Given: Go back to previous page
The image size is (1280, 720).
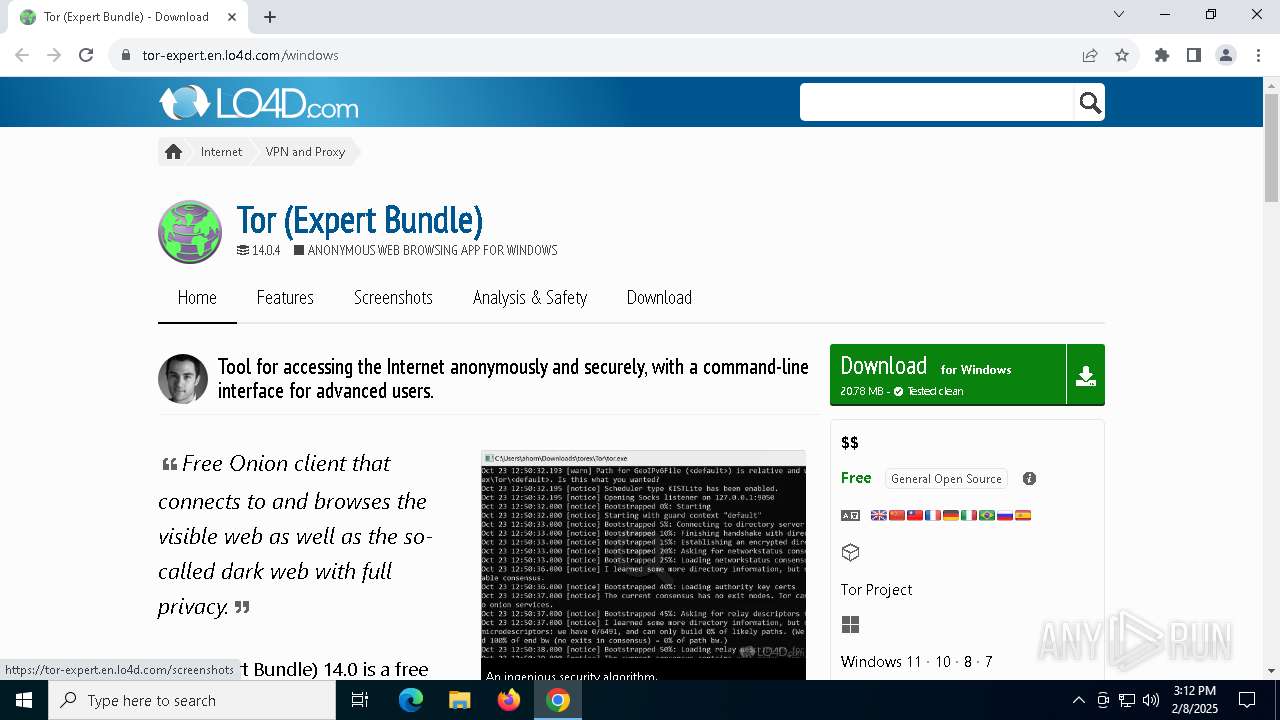Looking at the screenshot, I should 22,55.
